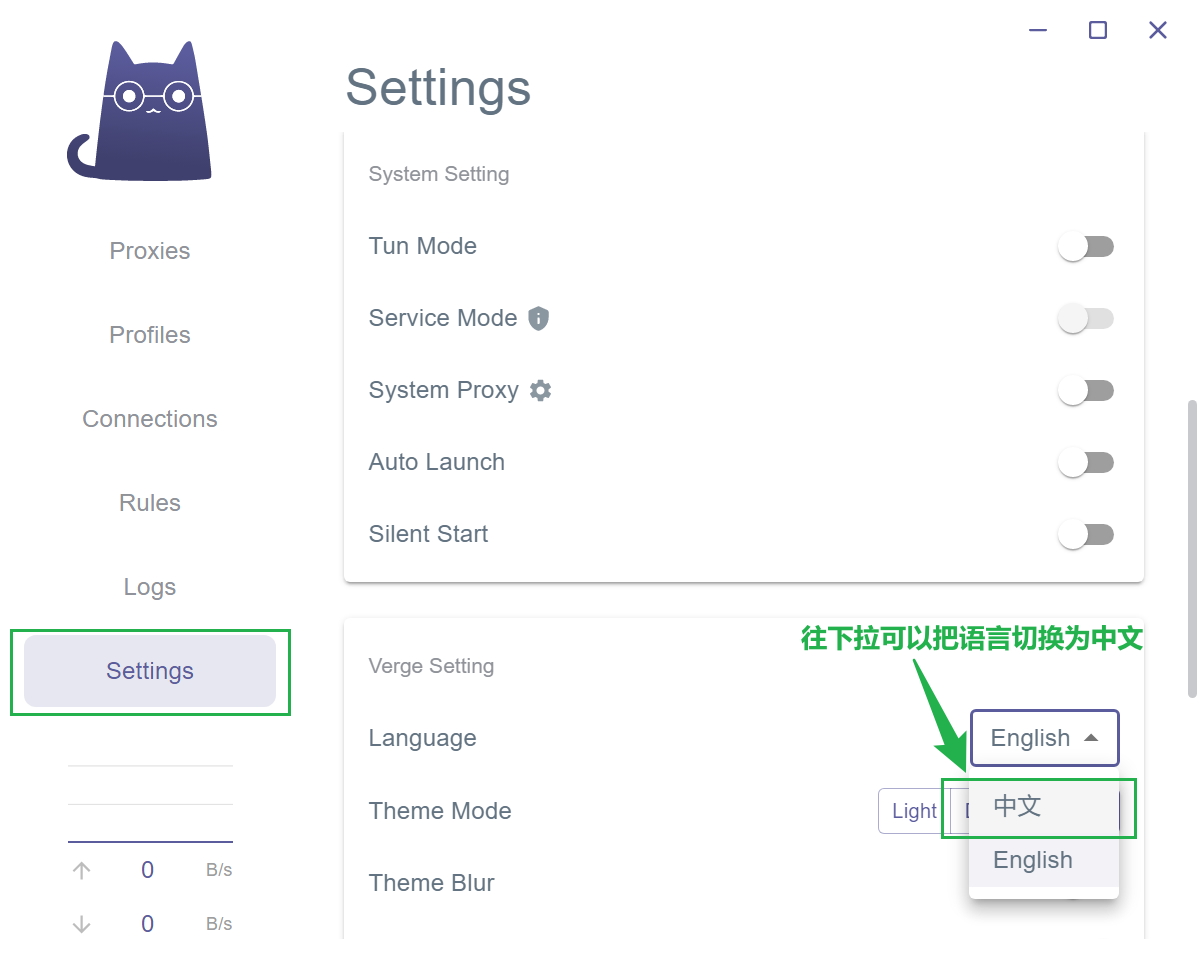The width and height of the screenshot is (1199, 953).
Task: Open System Proxy gear settings
Action: pyautogui.click(x=541, y=390)
